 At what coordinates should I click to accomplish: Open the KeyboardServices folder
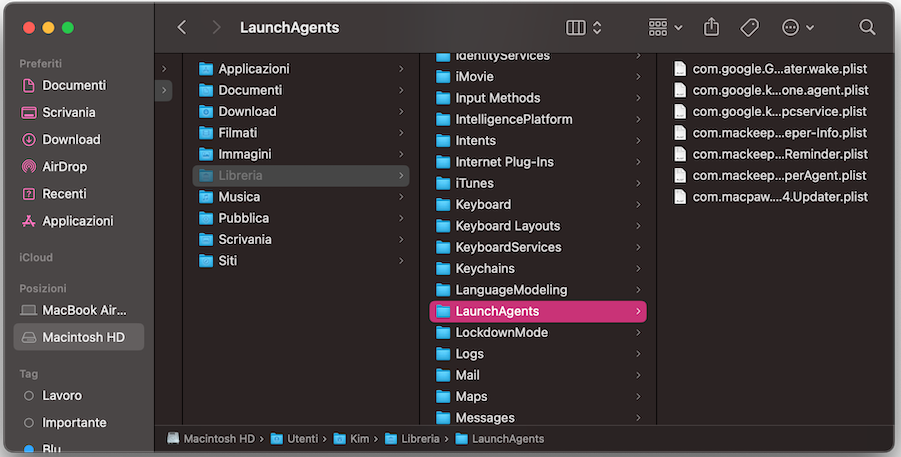pyautogui.click(x=538, y=247)
